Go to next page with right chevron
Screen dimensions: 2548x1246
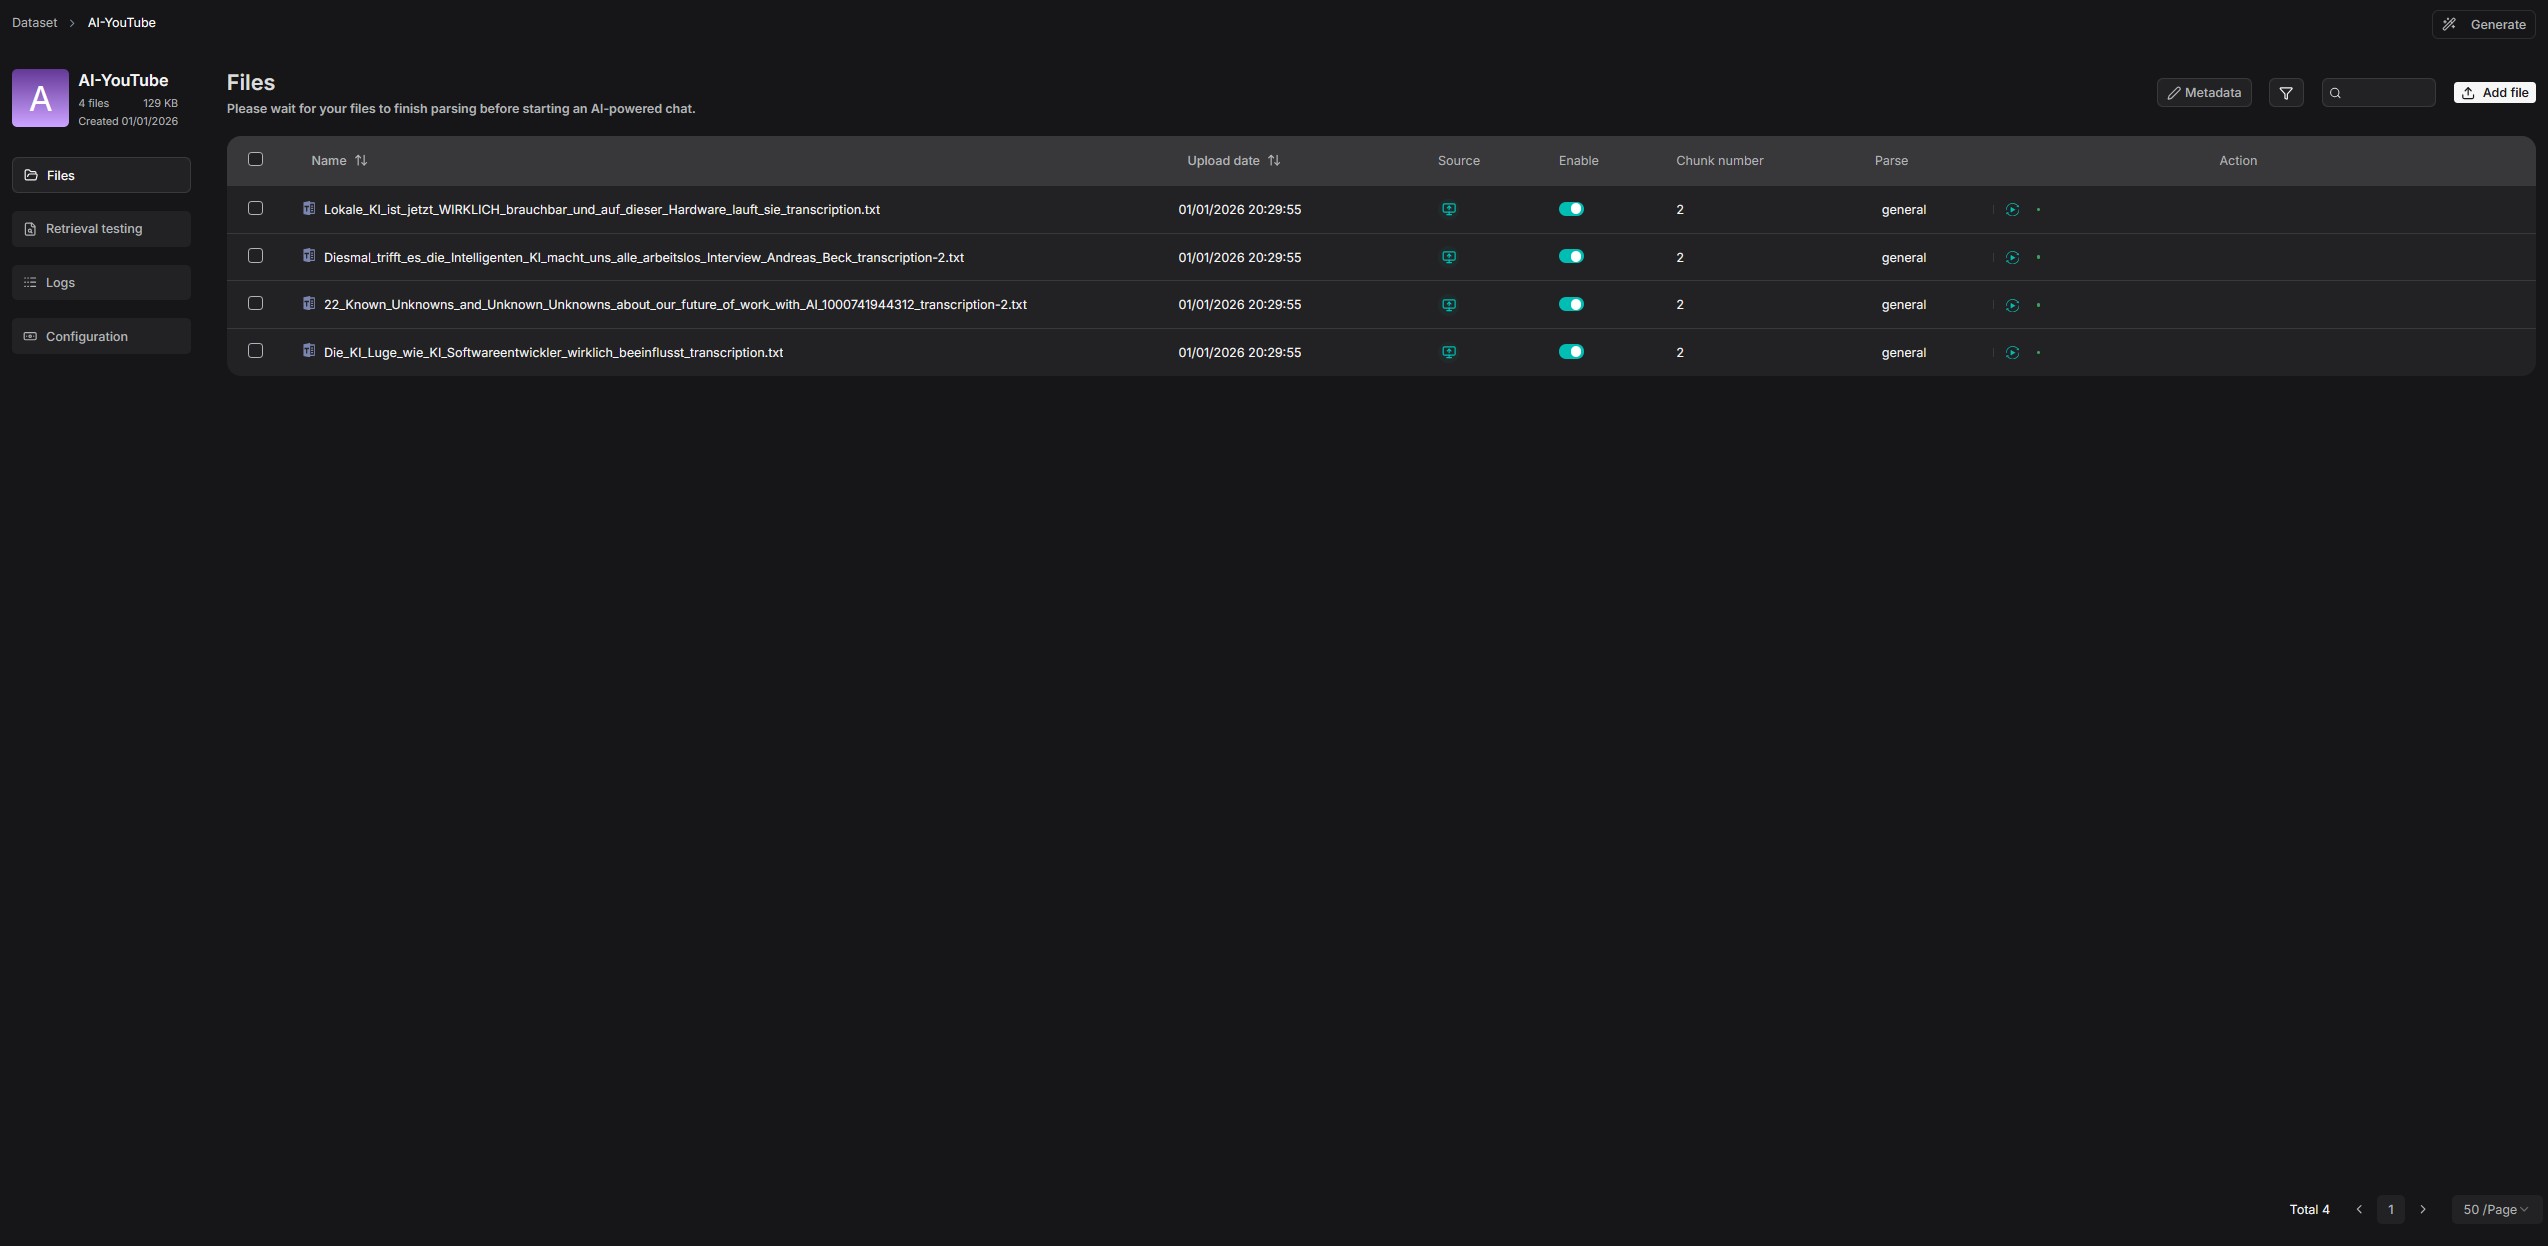coord(2422,1209)
